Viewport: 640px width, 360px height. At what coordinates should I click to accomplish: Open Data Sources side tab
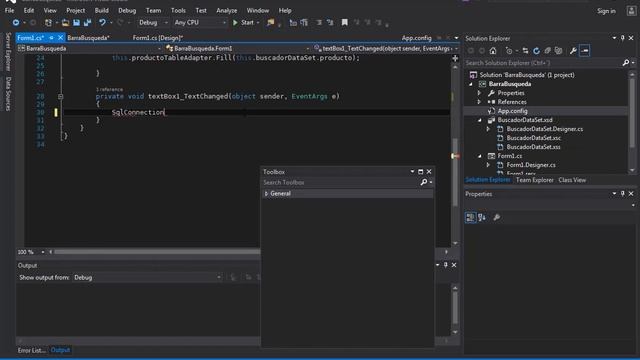[8, 94]
